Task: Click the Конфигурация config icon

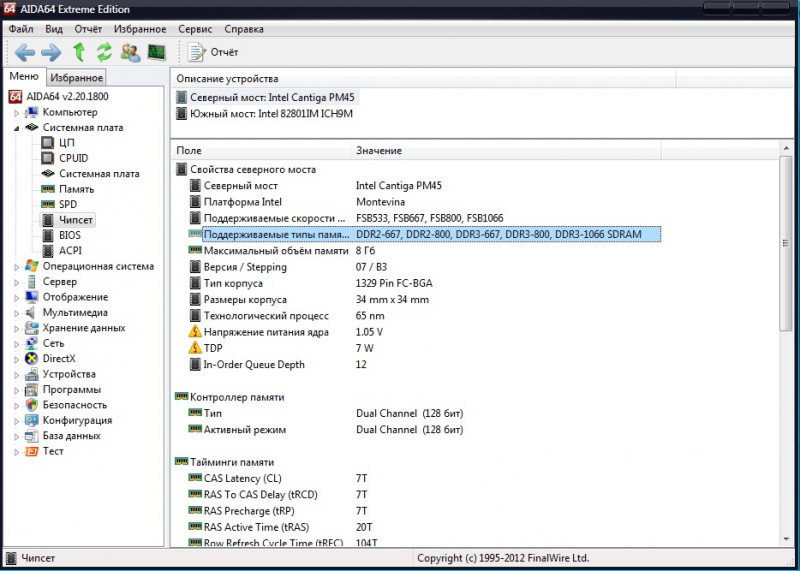Action: (32, 420)
